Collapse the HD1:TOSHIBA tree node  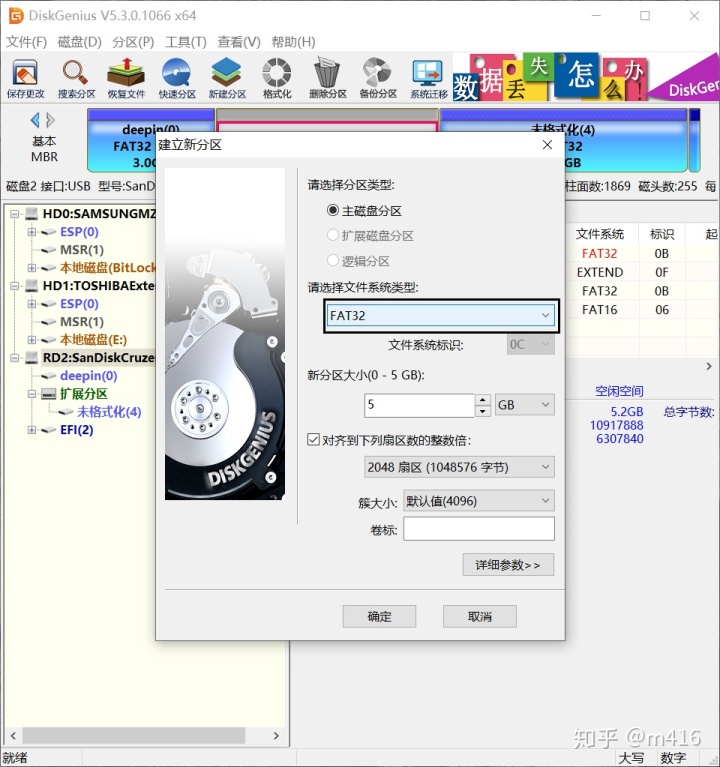[15, 286]
